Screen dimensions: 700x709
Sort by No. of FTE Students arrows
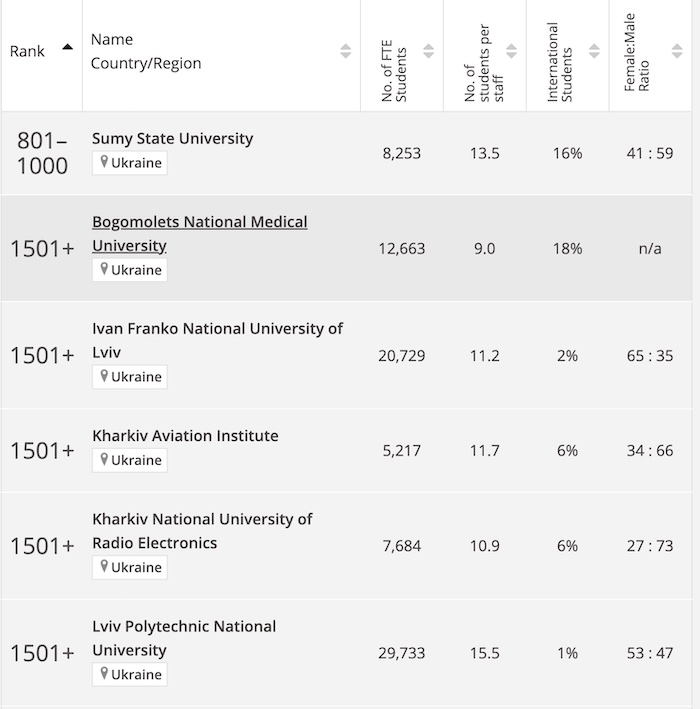tap(428, 51)
